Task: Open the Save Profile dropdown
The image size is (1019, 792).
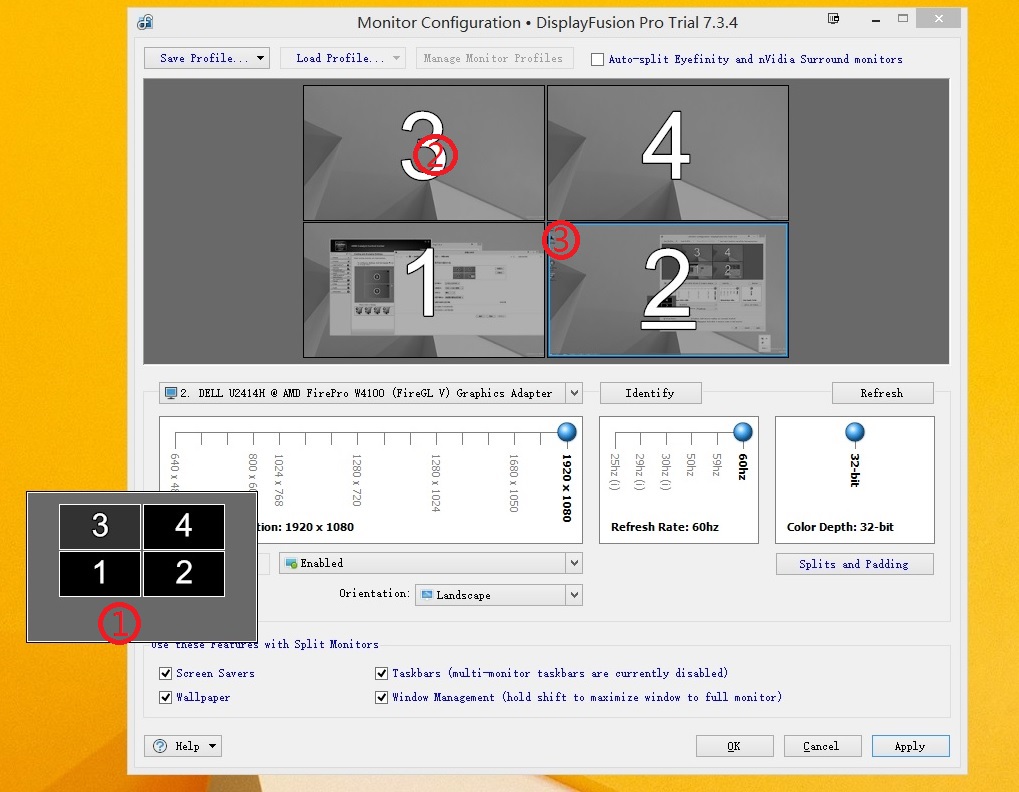Action: coord(207,58)
